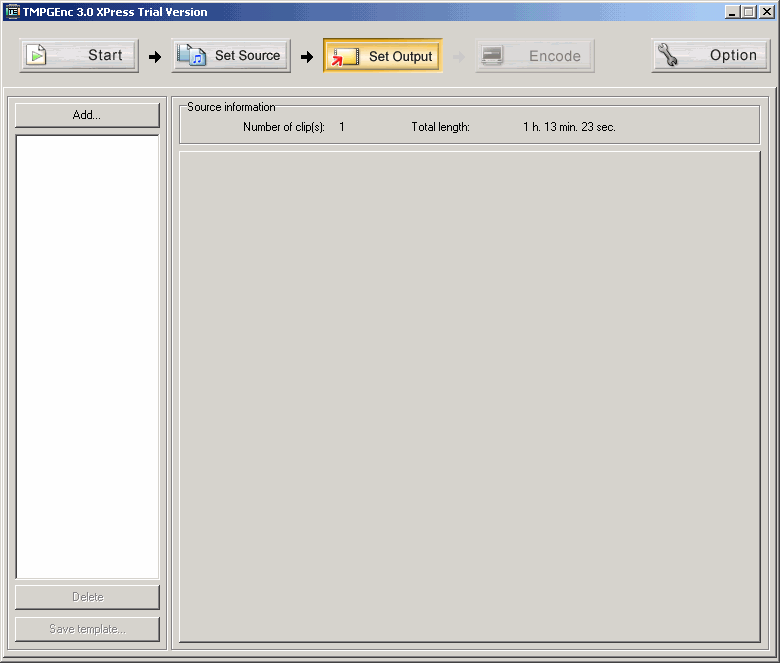Click the Set Source film-and-music icon
The height and width of the screenshot is (663, 780).
tap(191, 55)
